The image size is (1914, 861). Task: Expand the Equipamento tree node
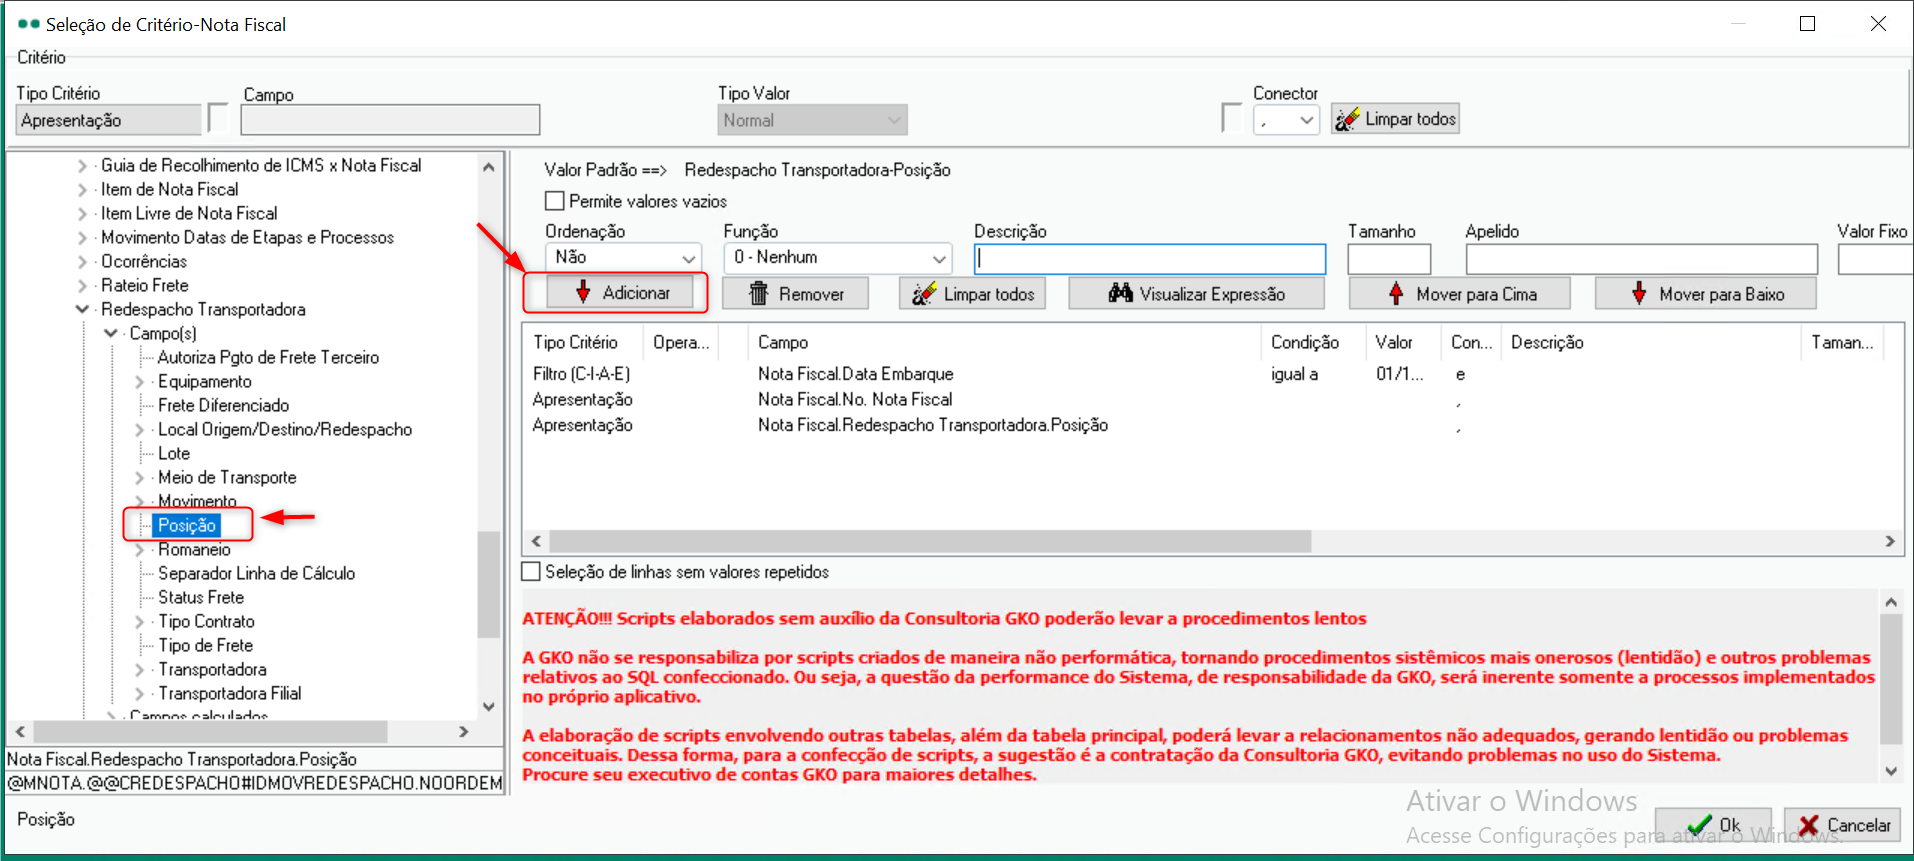click(x=139, y=381)
